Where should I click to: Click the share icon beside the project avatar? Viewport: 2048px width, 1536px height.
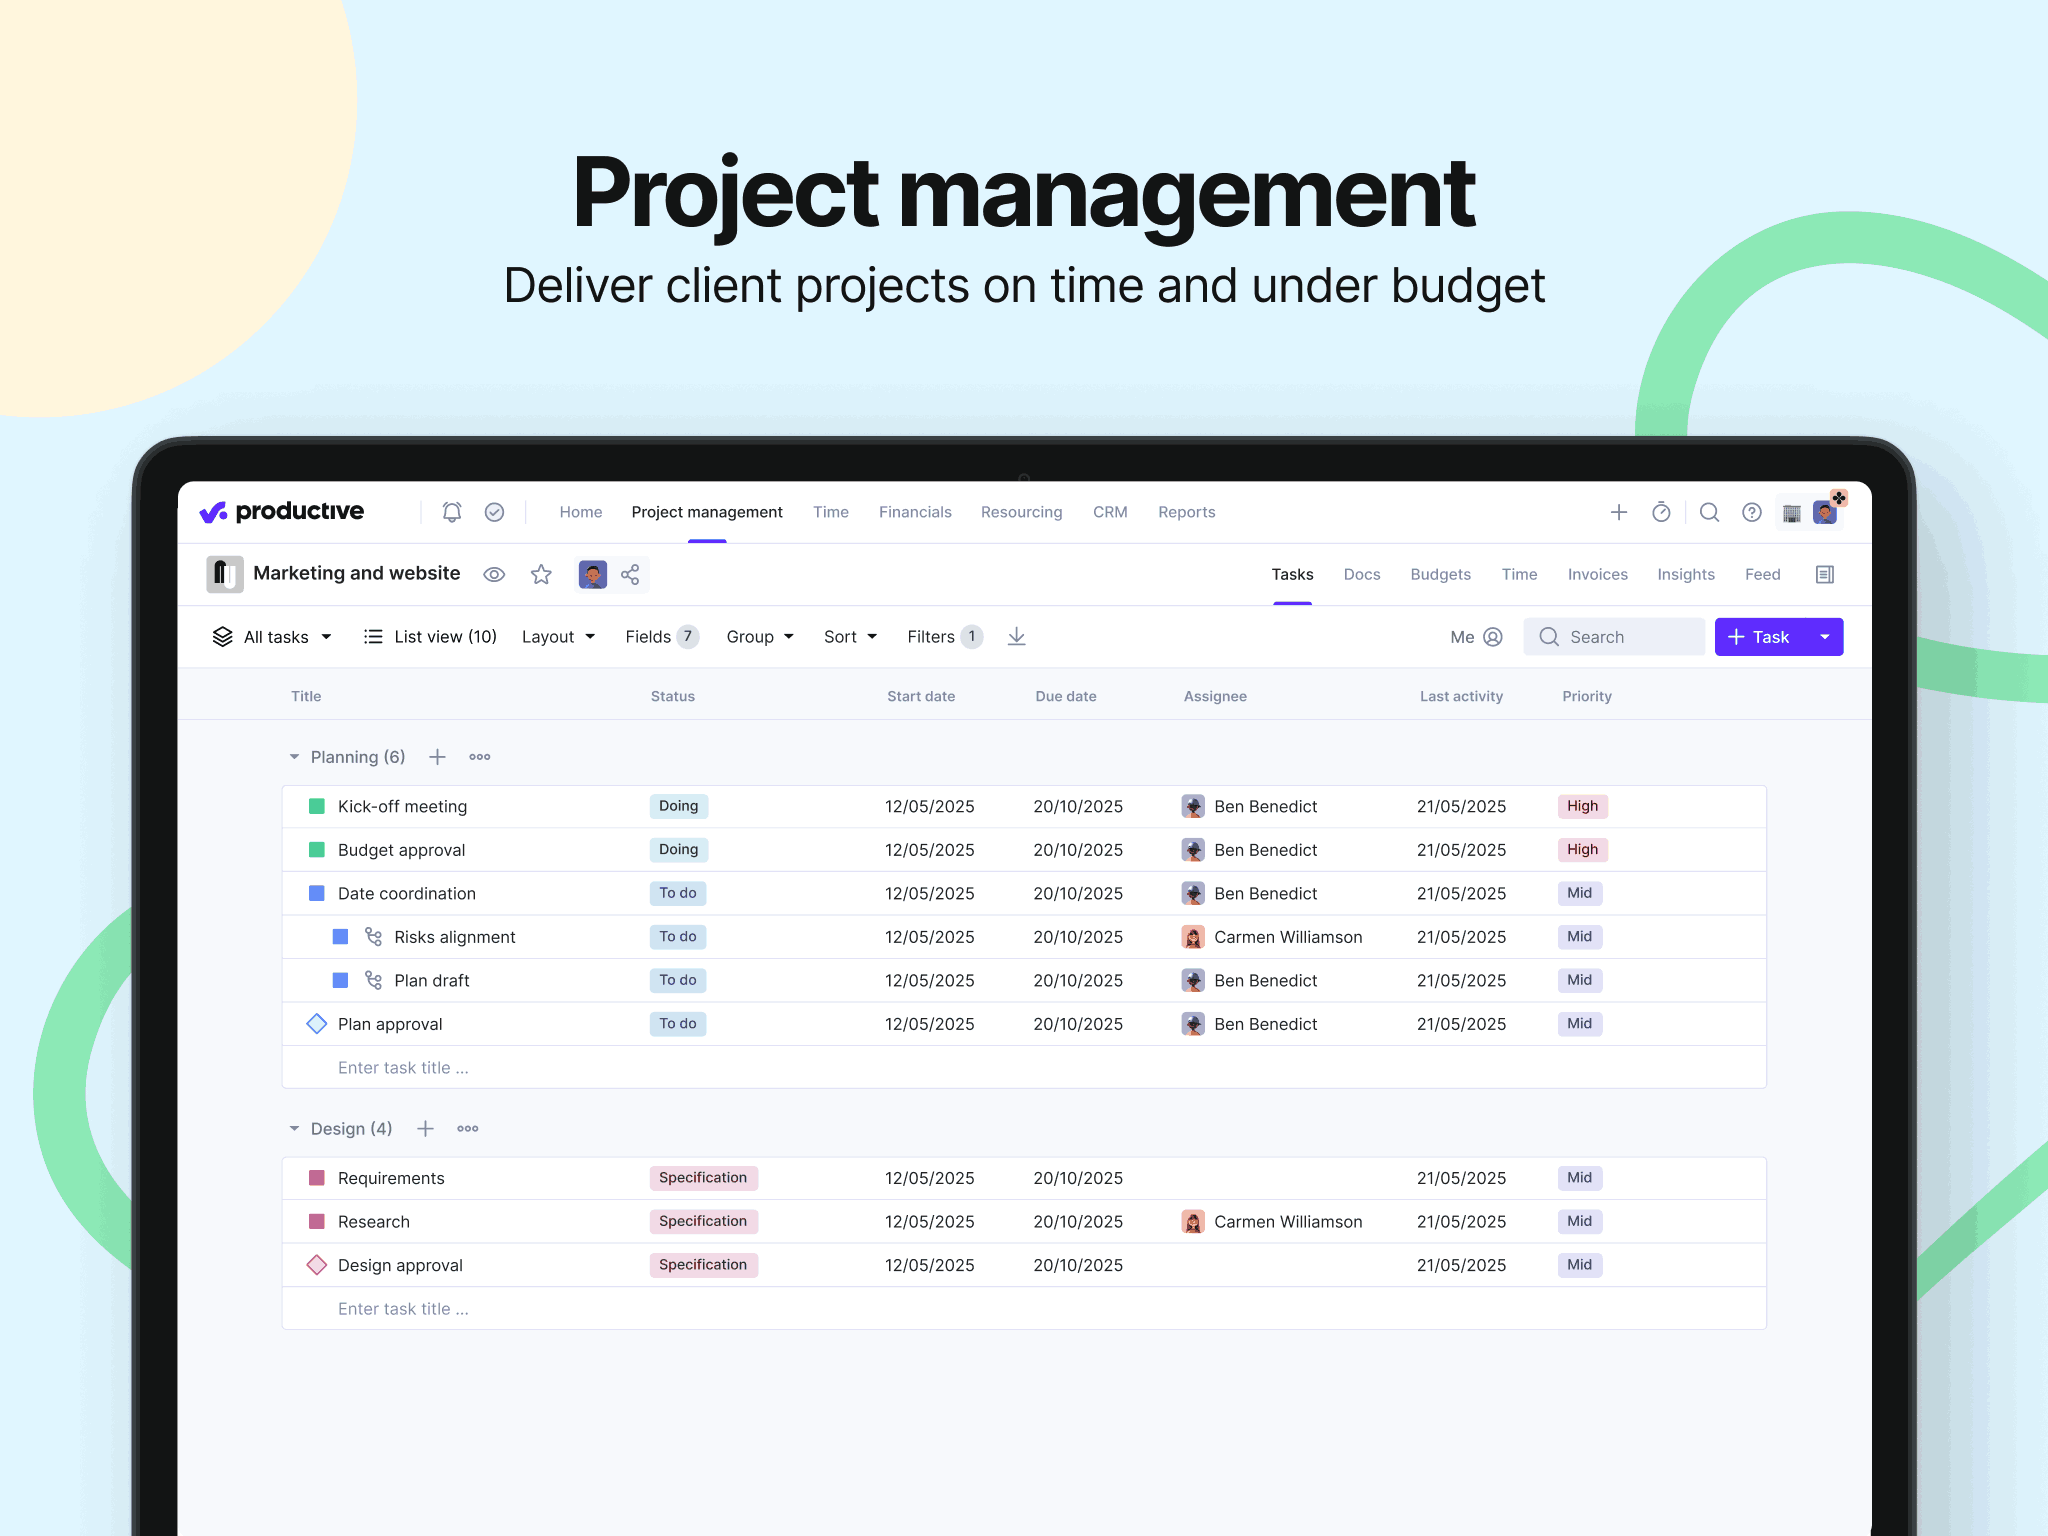[630, 574]
